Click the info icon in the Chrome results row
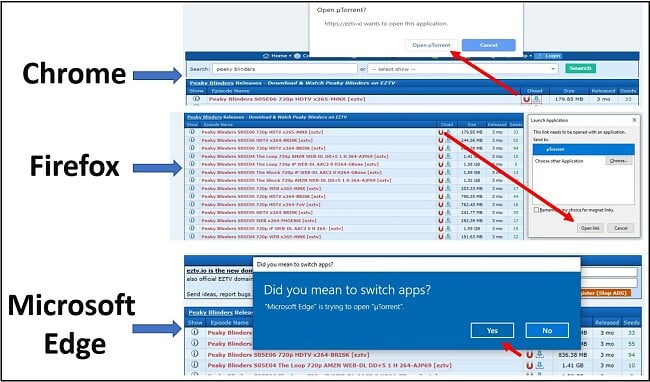Viewport: 650px width, 382px height. pos(196,99)
